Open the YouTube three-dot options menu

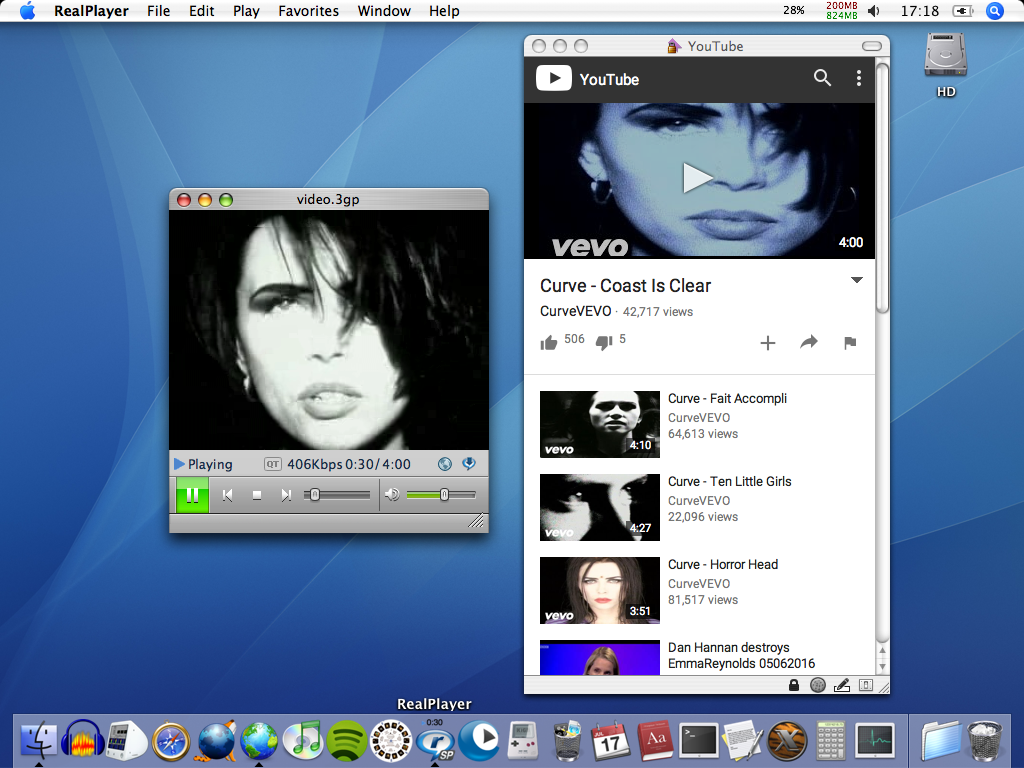pyautogui.click(x=859, y=78)
